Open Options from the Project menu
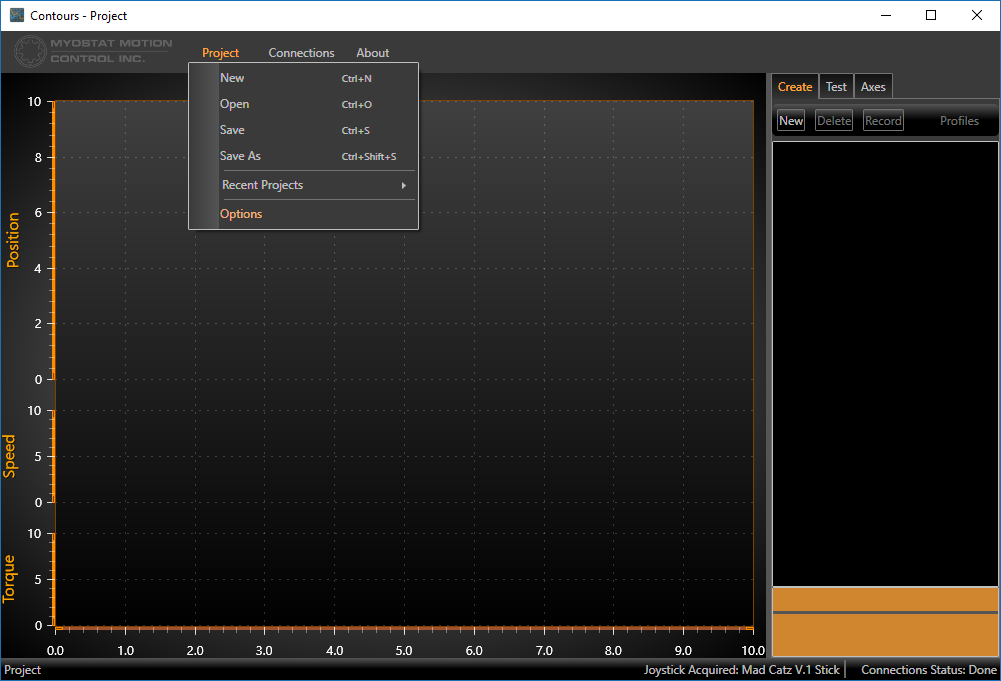This screenshot has width=1001, height=681. click(x=241, y=214)
